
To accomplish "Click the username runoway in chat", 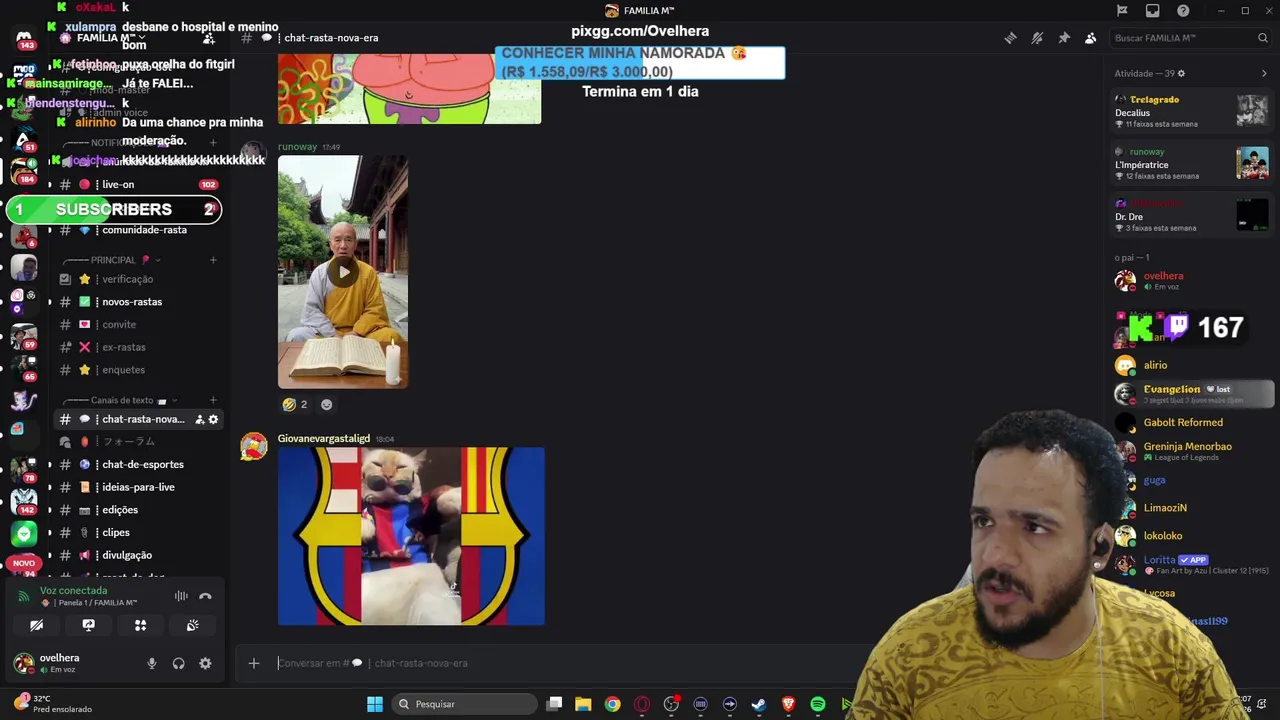I will pyautogui.click(x=297, y=146).
